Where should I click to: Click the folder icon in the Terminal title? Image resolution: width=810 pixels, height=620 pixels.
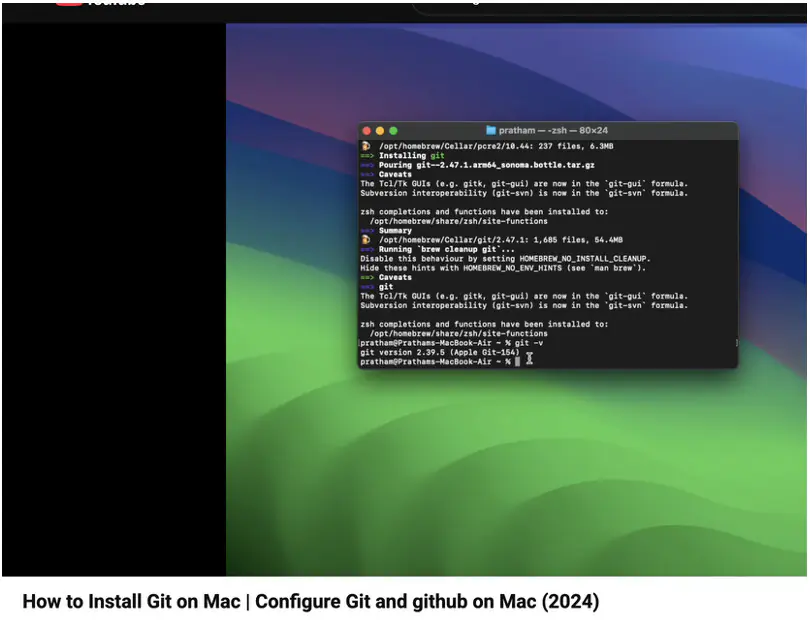491,130
